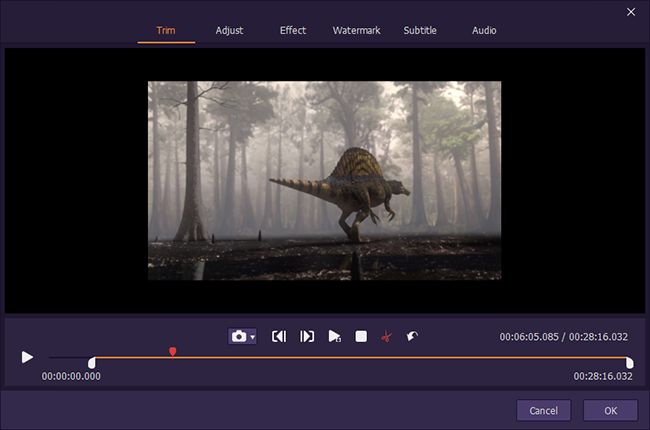This screenshot has width=650, height=430.
Task: Open the snapshot dropdown arrow
Action: pyautogui.click(x=252, y=337)
